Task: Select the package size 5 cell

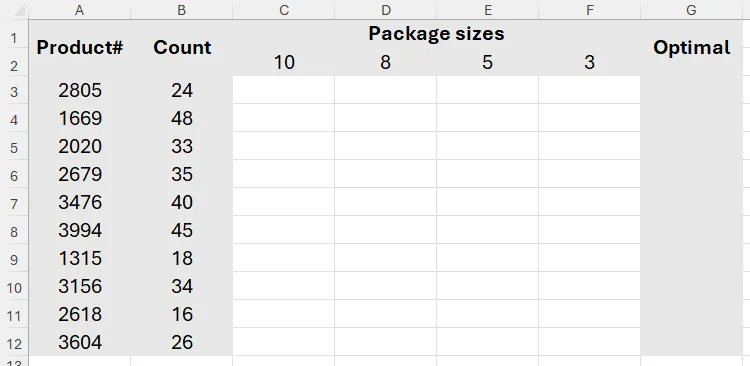Action: (x=487, y=62)
